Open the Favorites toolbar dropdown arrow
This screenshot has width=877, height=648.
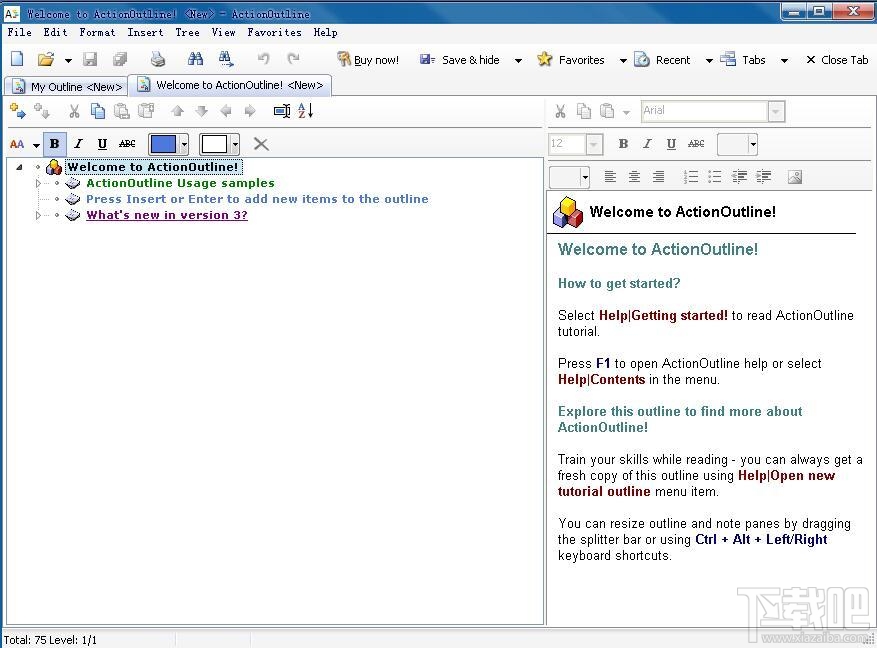pyautogui.click(x=623, y=60)
